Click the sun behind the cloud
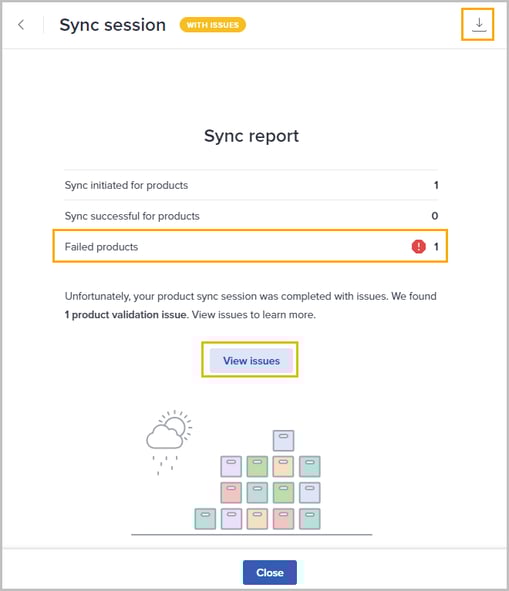 click(178, 424)
